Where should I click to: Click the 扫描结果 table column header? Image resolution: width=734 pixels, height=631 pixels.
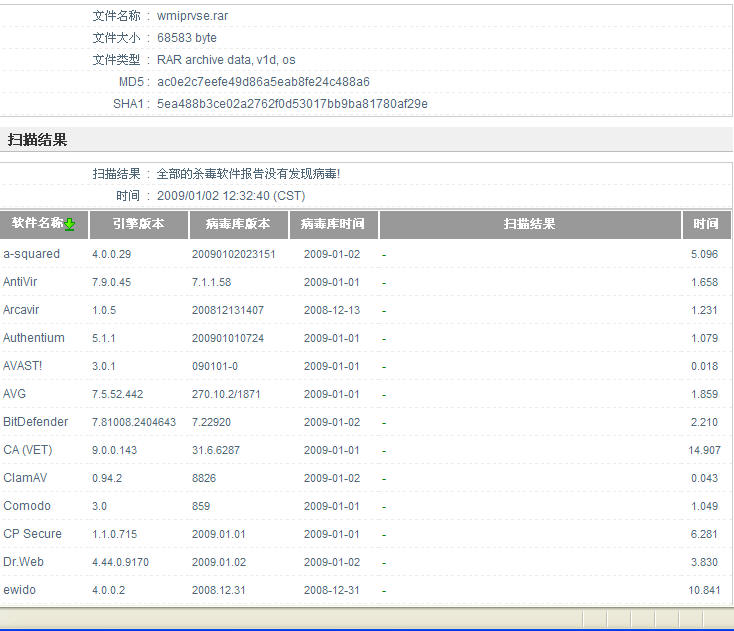[x=529, y=224]
